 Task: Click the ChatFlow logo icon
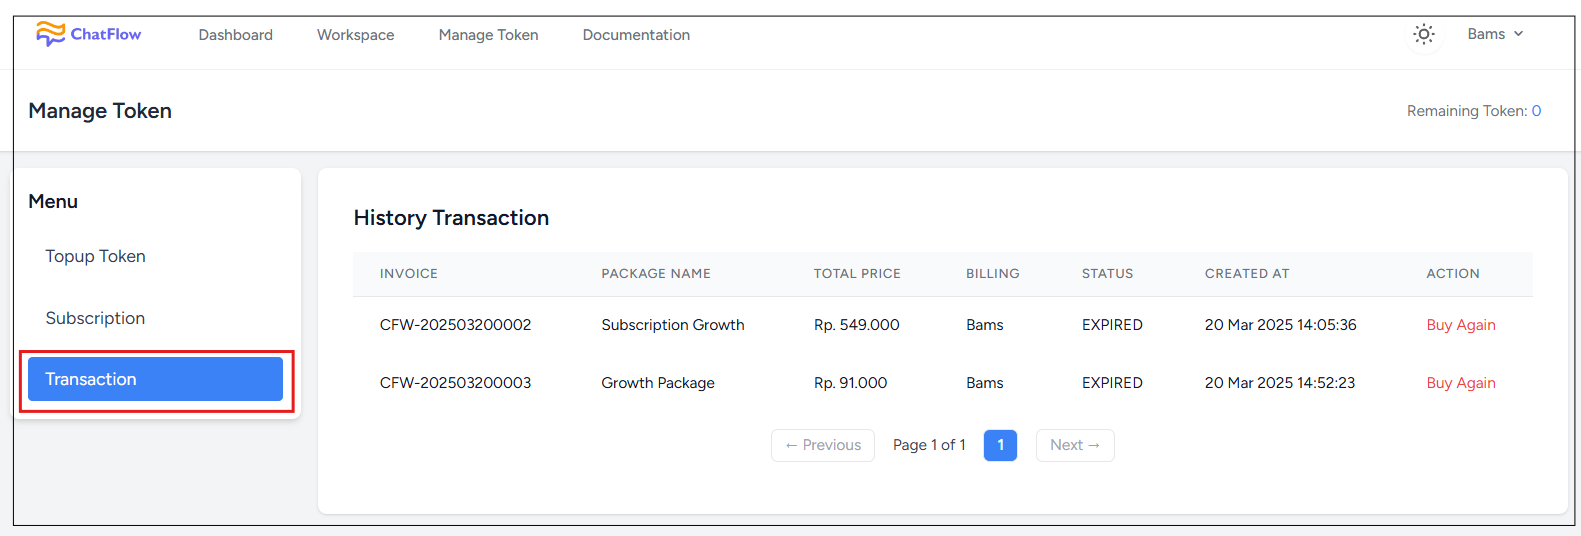pyautogui.click(x=50, y=34)
